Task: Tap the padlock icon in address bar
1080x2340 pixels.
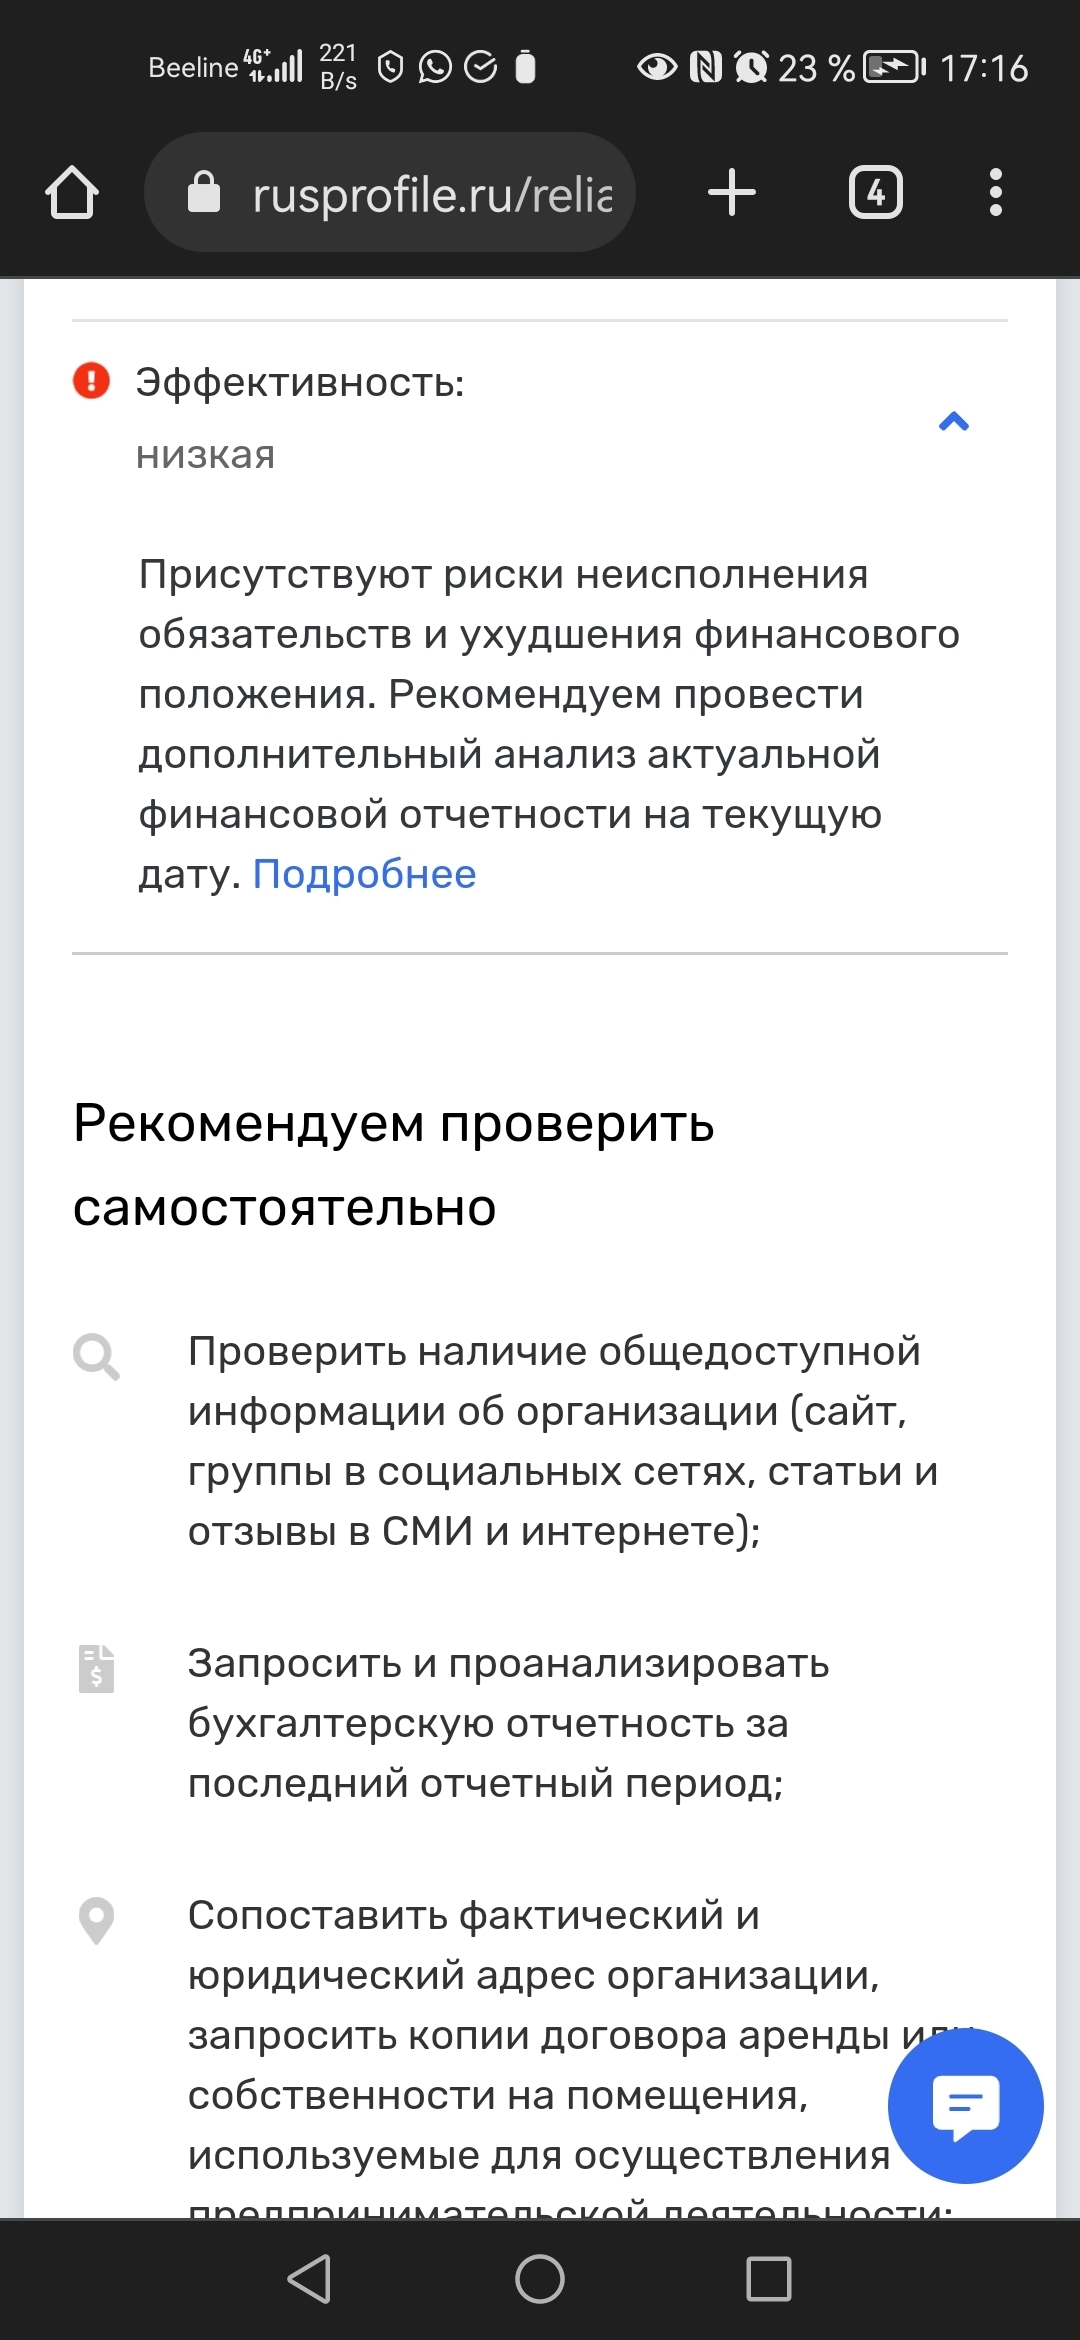Action: pos(204,192)
